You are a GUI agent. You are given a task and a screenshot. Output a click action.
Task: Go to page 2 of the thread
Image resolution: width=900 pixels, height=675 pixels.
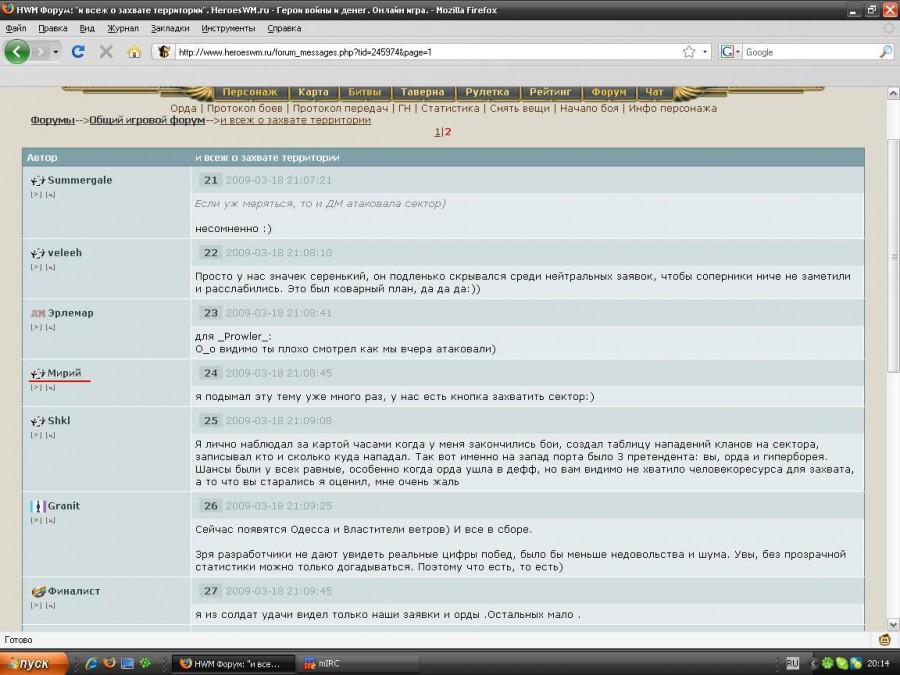[x=448, y=132]
